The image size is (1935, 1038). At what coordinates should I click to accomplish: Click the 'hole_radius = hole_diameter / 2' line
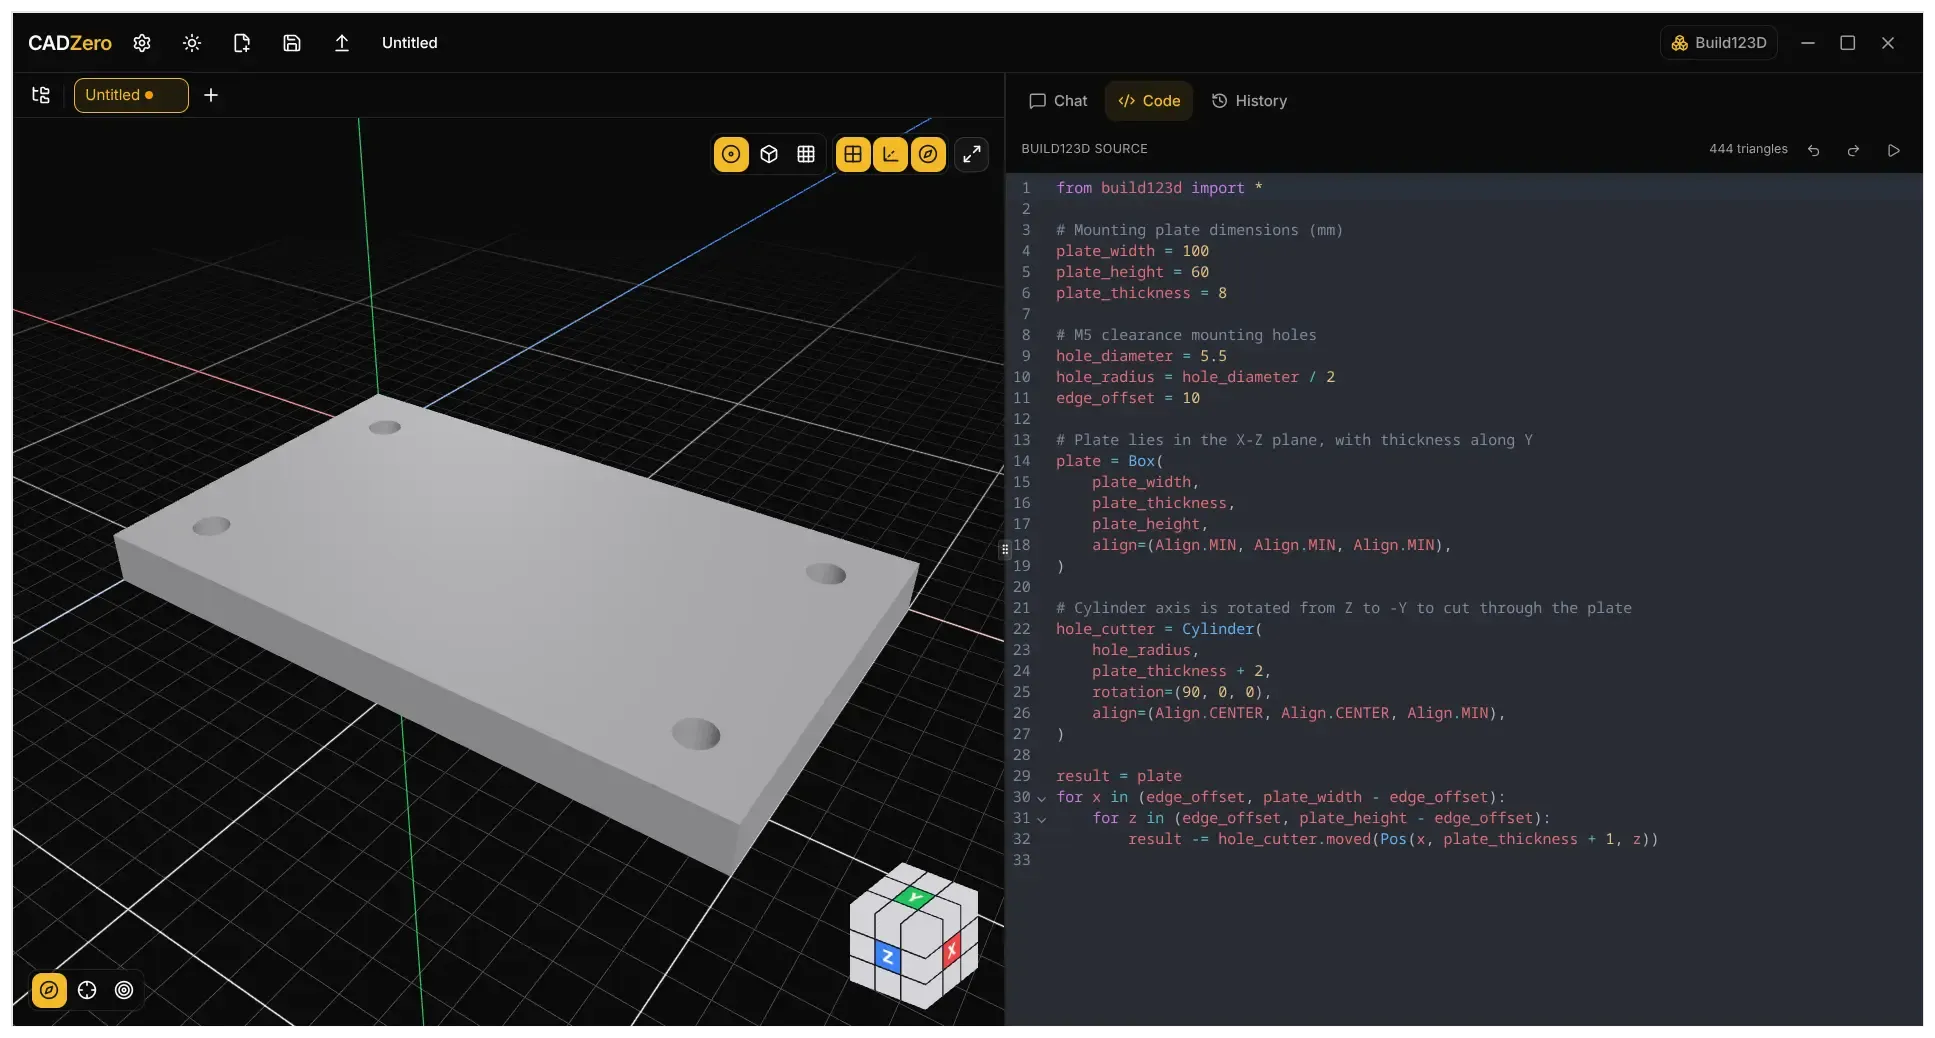(x=1195, y=377)
